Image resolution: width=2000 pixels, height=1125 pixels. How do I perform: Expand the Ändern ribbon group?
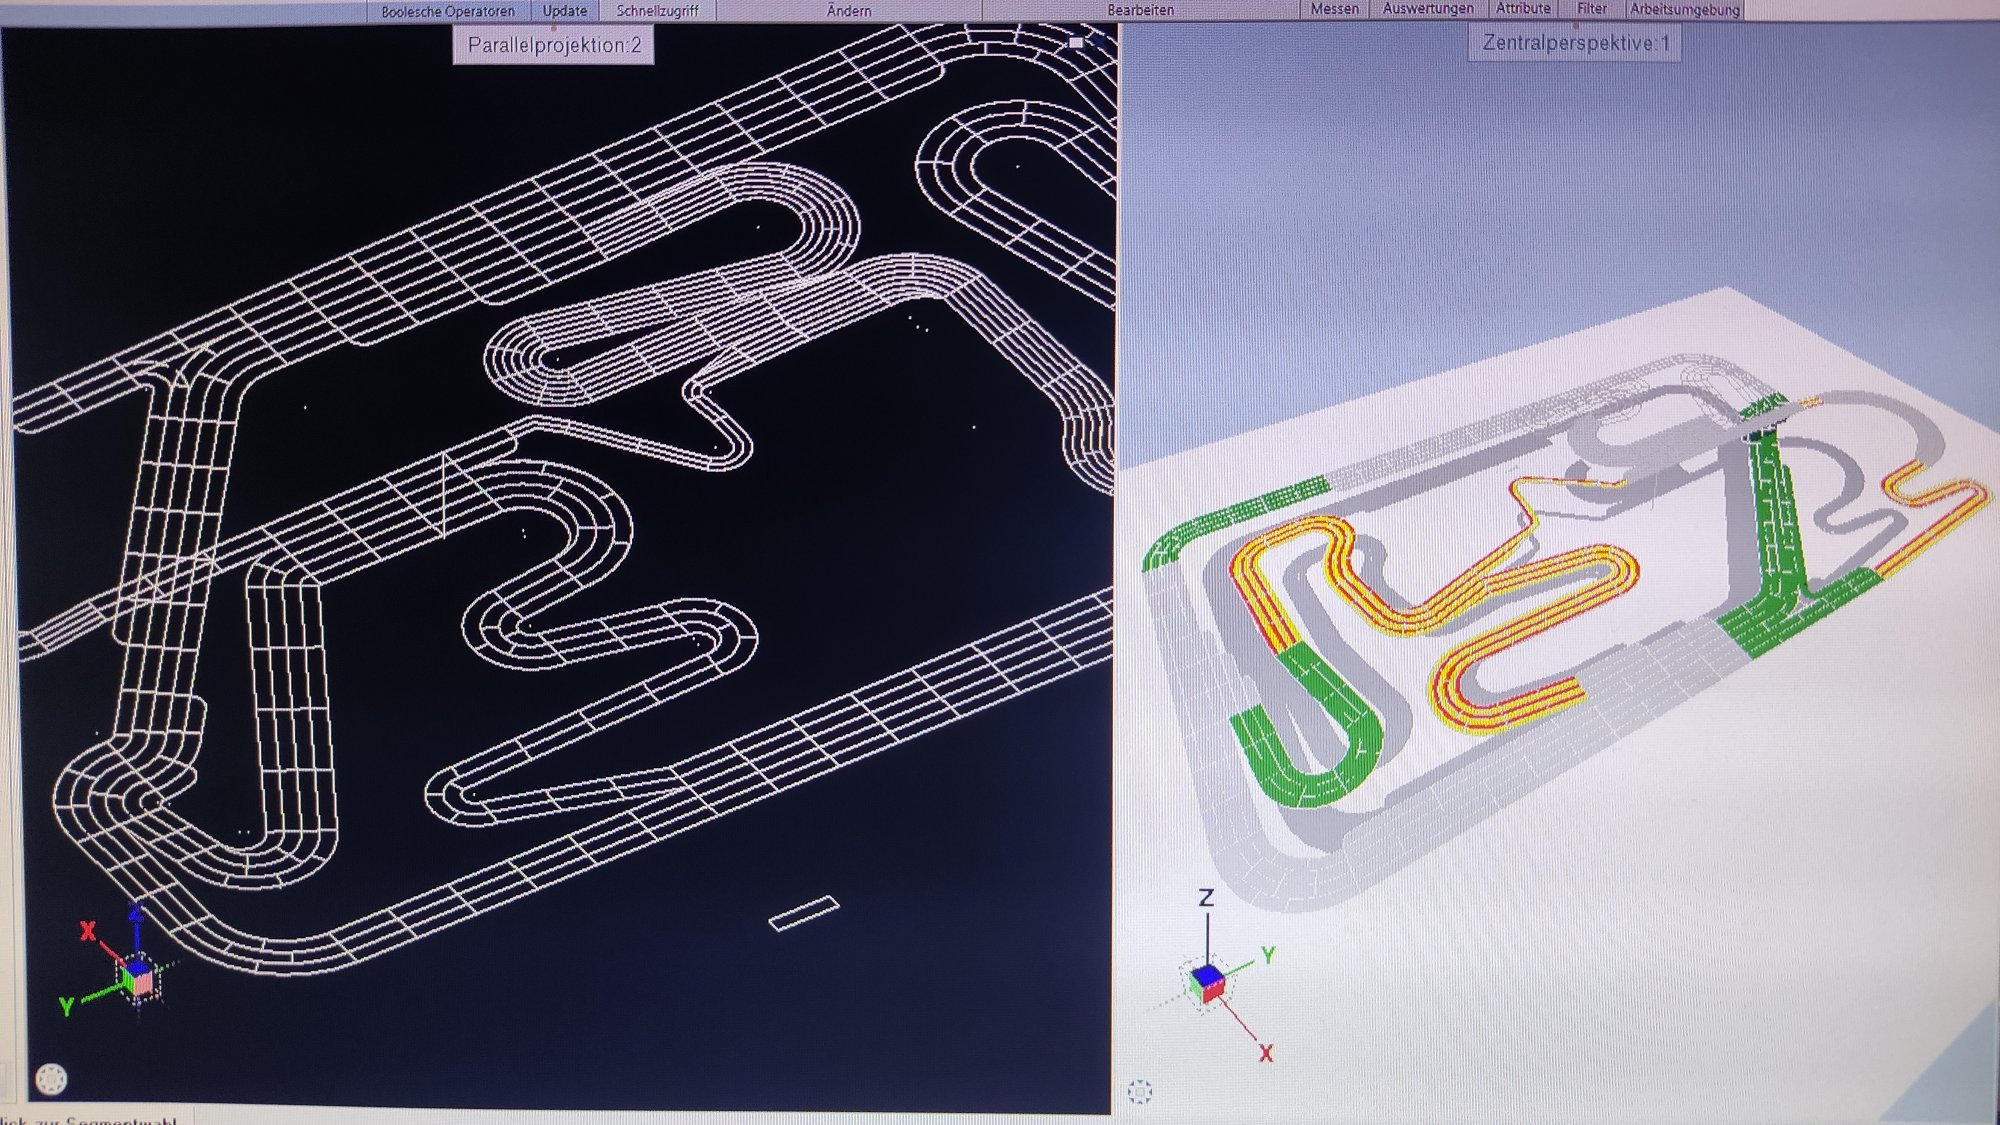point(849,11)
